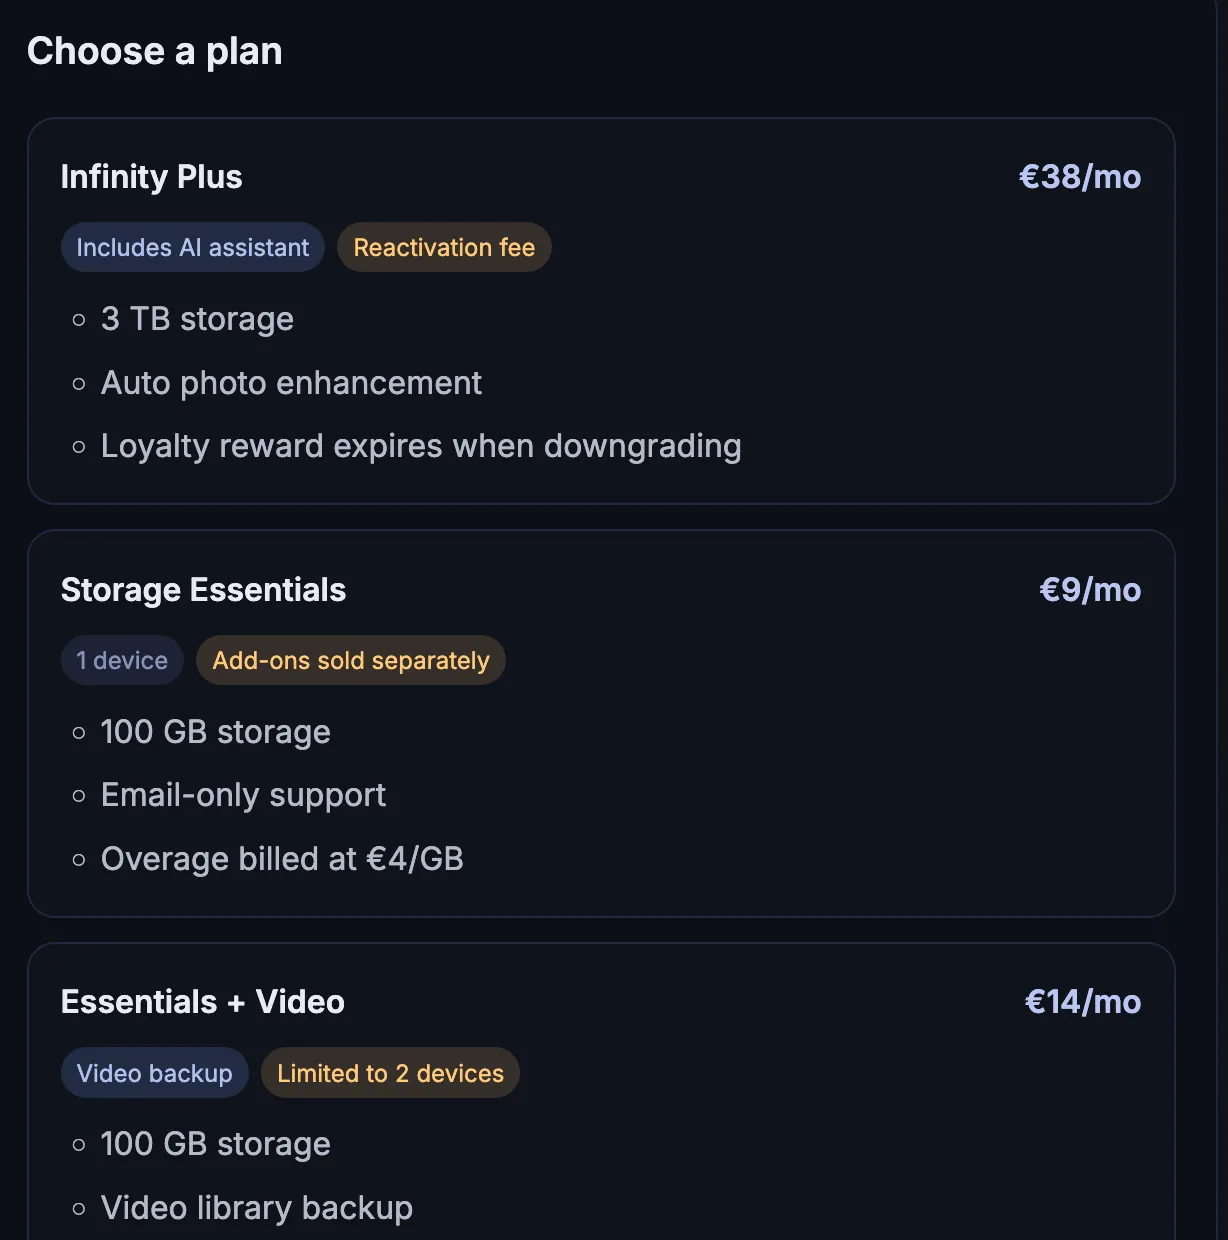Viewport: 1228px width, 1240px height.
Task: Click the bullet icon beside "3 TB storage"
Action: (80, 320)
